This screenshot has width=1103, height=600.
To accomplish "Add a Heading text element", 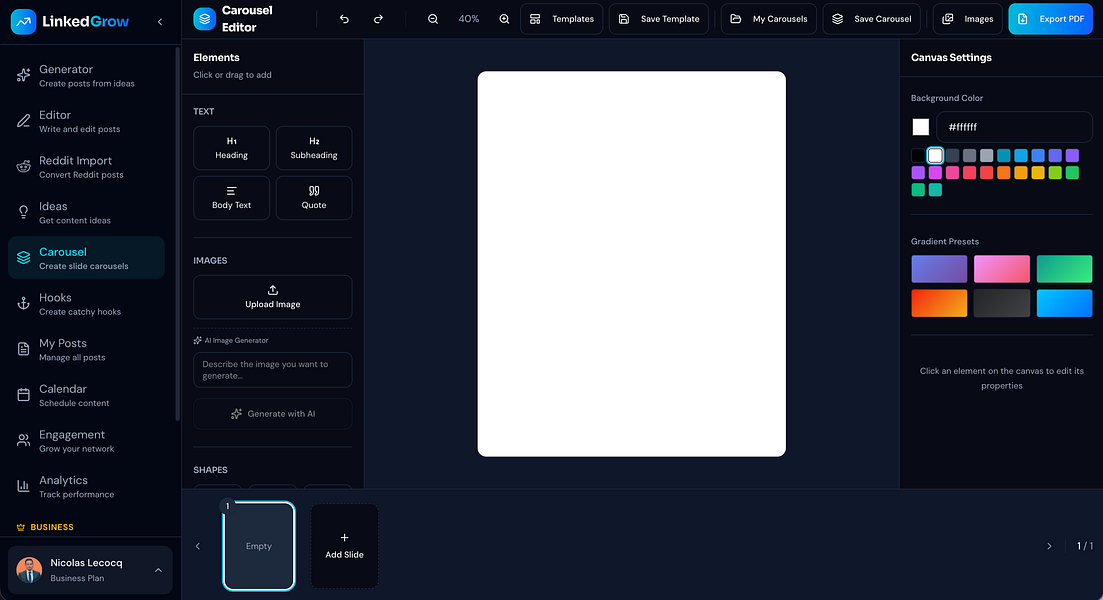I will click(231, 148).
